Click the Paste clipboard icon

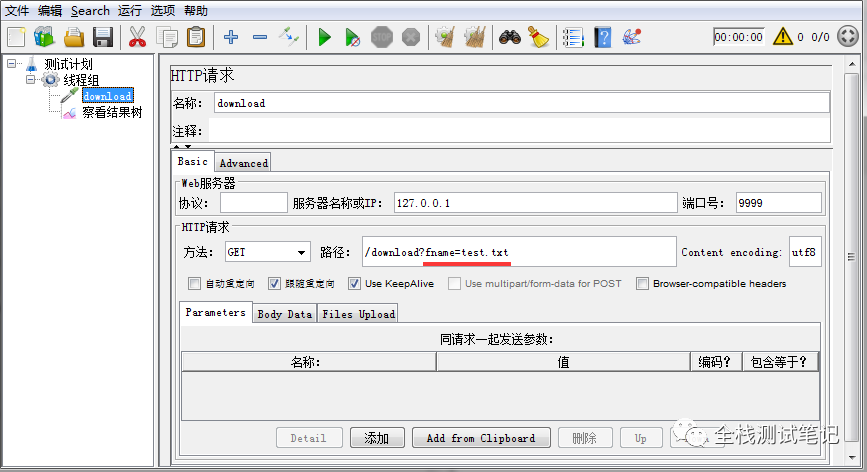coord(196,37)
